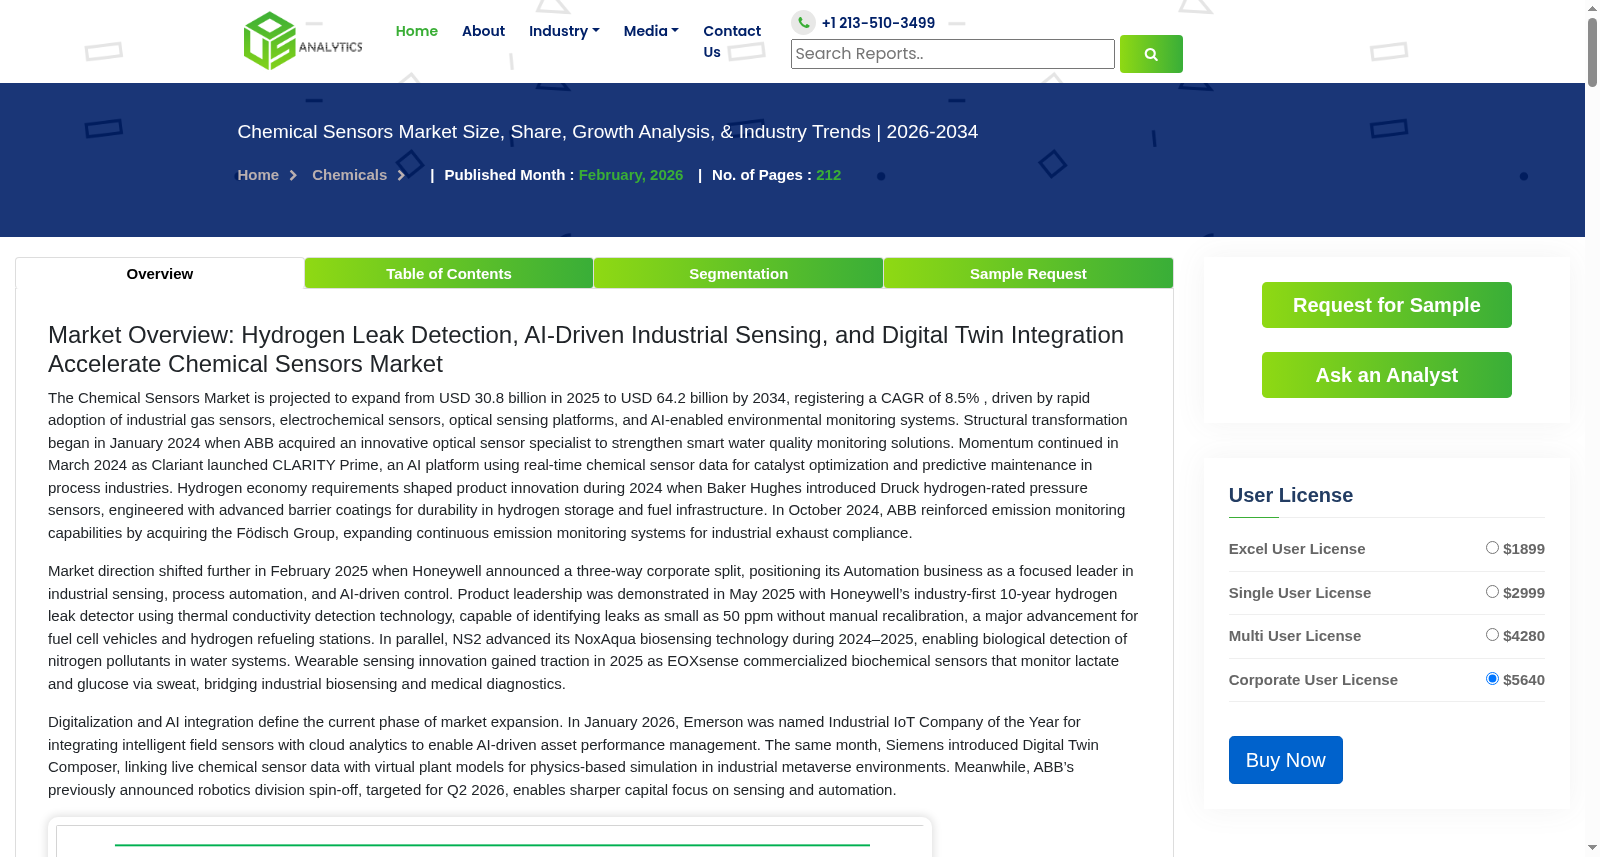Click the Single User License label
1600x857 pixels.
[1300, 593]
